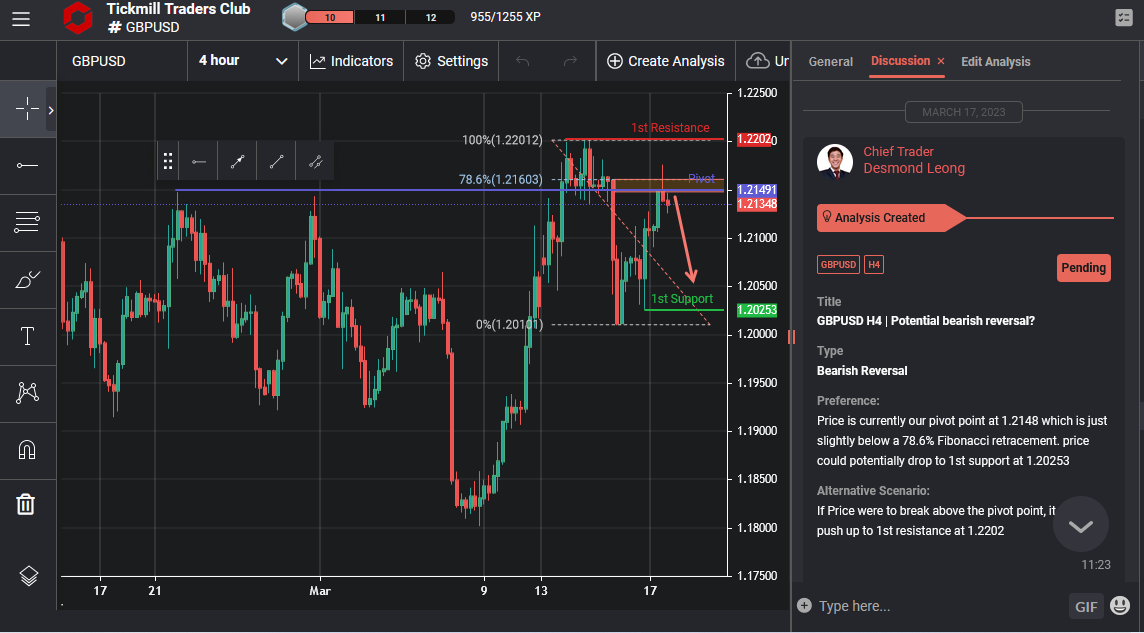Screen dimensions: 1144x633
Task: Open the layers object tree icon
Action: tap(28, 576)
